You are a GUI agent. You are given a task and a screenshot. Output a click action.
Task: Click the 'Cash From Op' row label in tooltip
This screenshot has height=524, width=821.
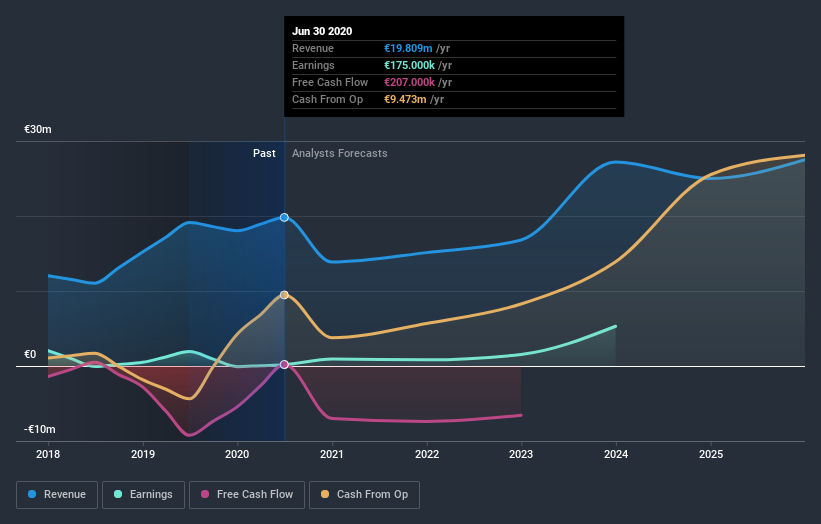pos(327,99)
